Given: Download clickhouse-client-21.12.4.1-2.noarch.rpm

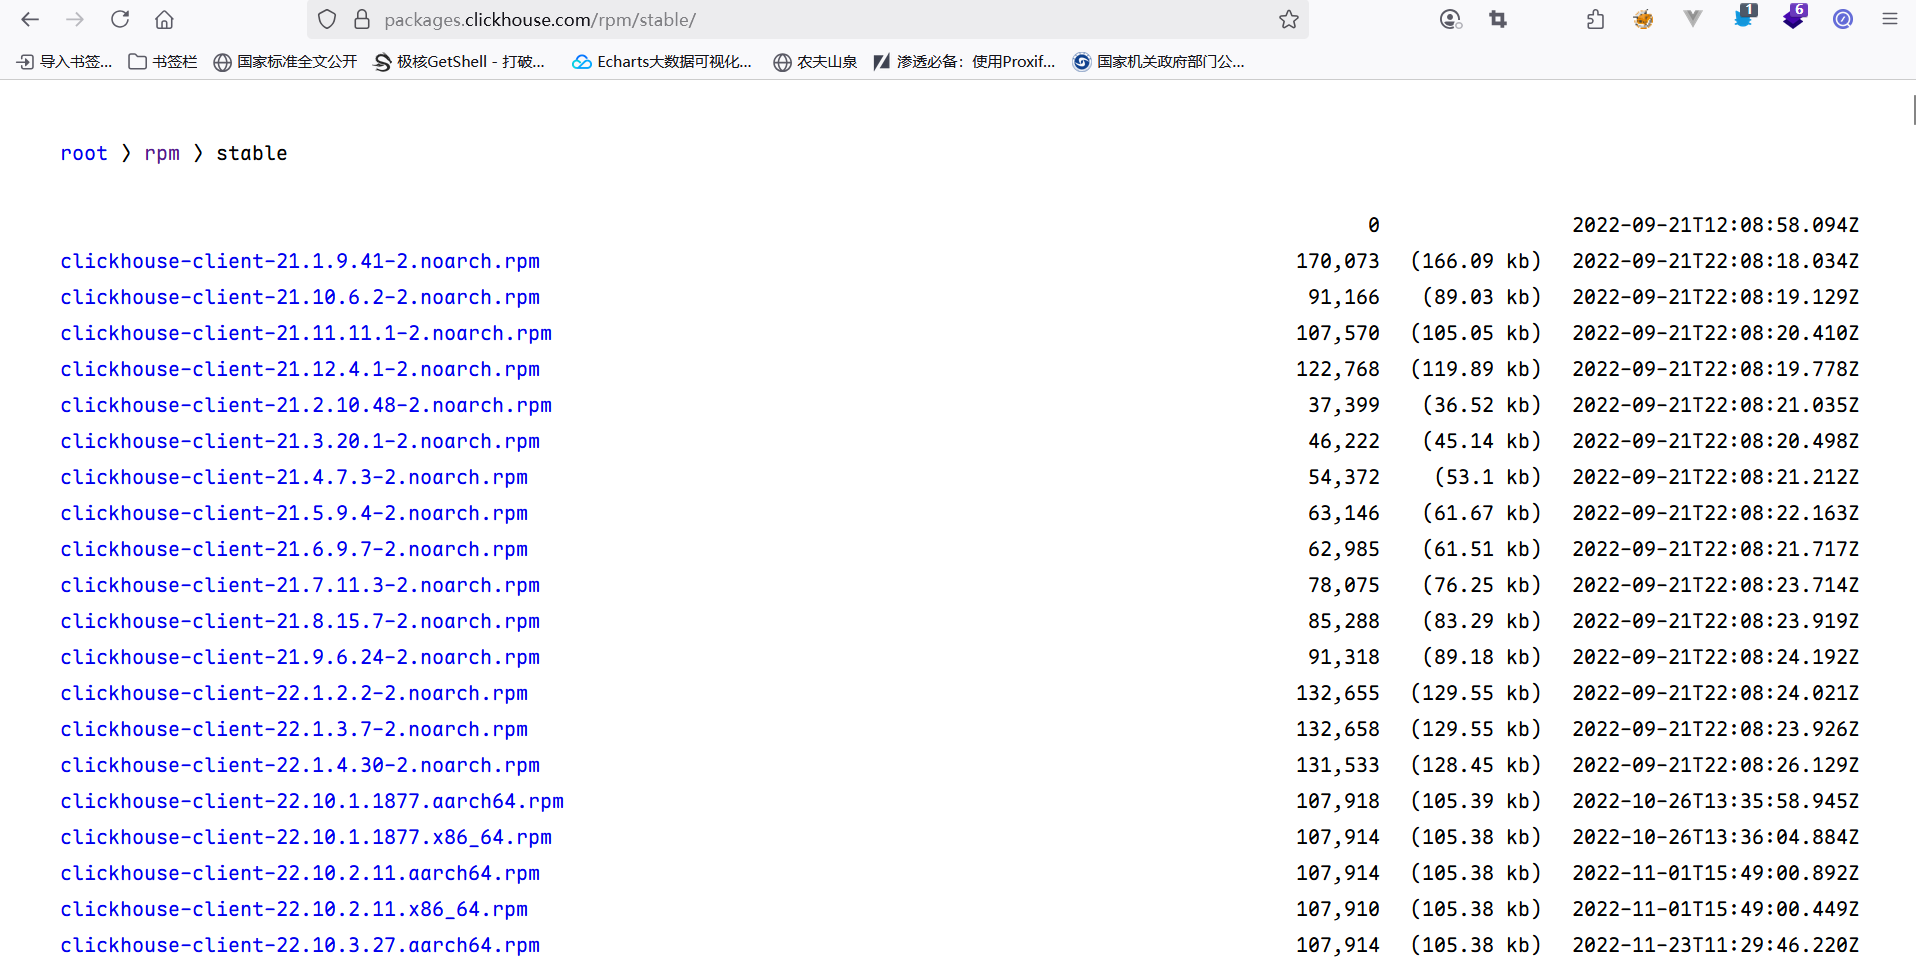Looking at the screenshot, I should click(300, 369).
